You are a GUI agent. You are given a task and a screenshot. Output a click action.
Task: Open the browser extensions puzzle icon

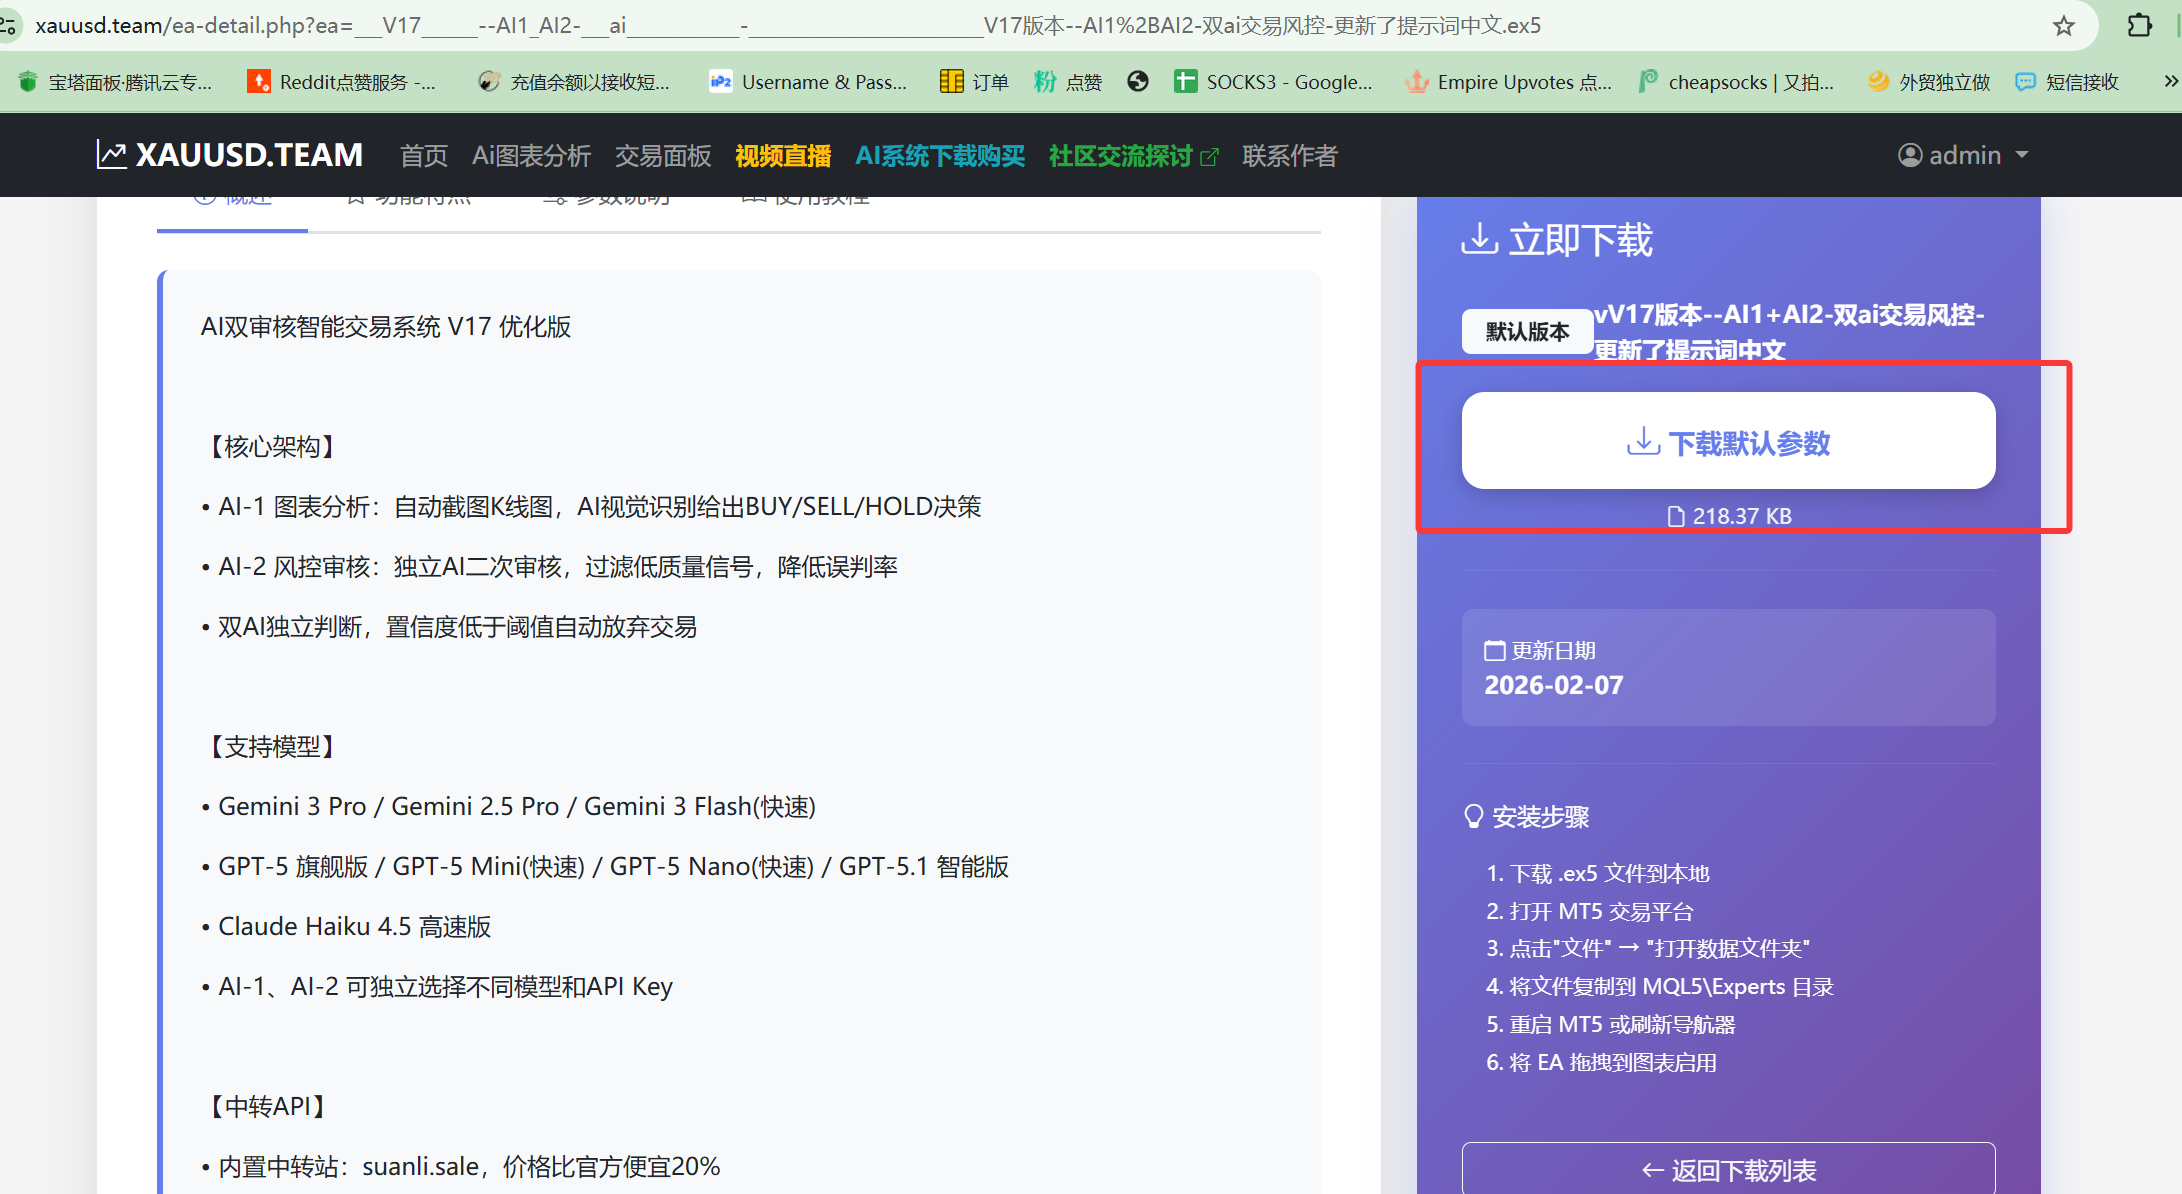2139,26
